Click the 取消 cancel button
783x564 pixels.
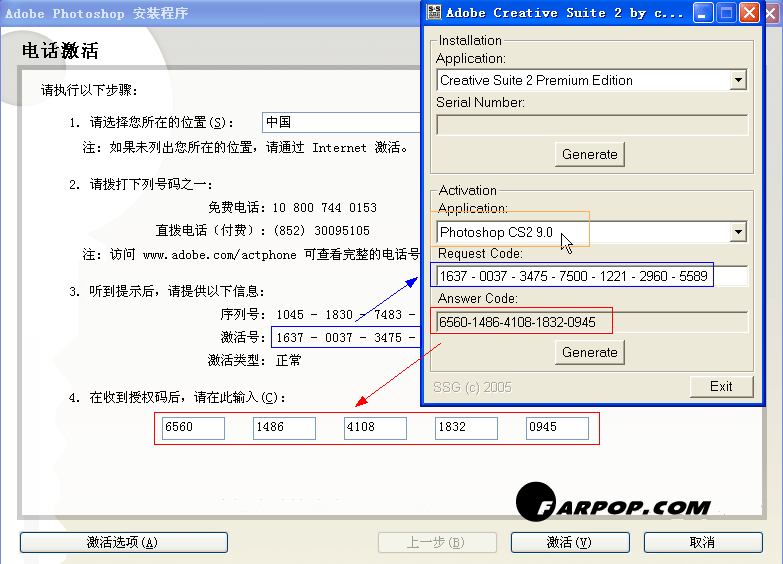coord(703,543)
